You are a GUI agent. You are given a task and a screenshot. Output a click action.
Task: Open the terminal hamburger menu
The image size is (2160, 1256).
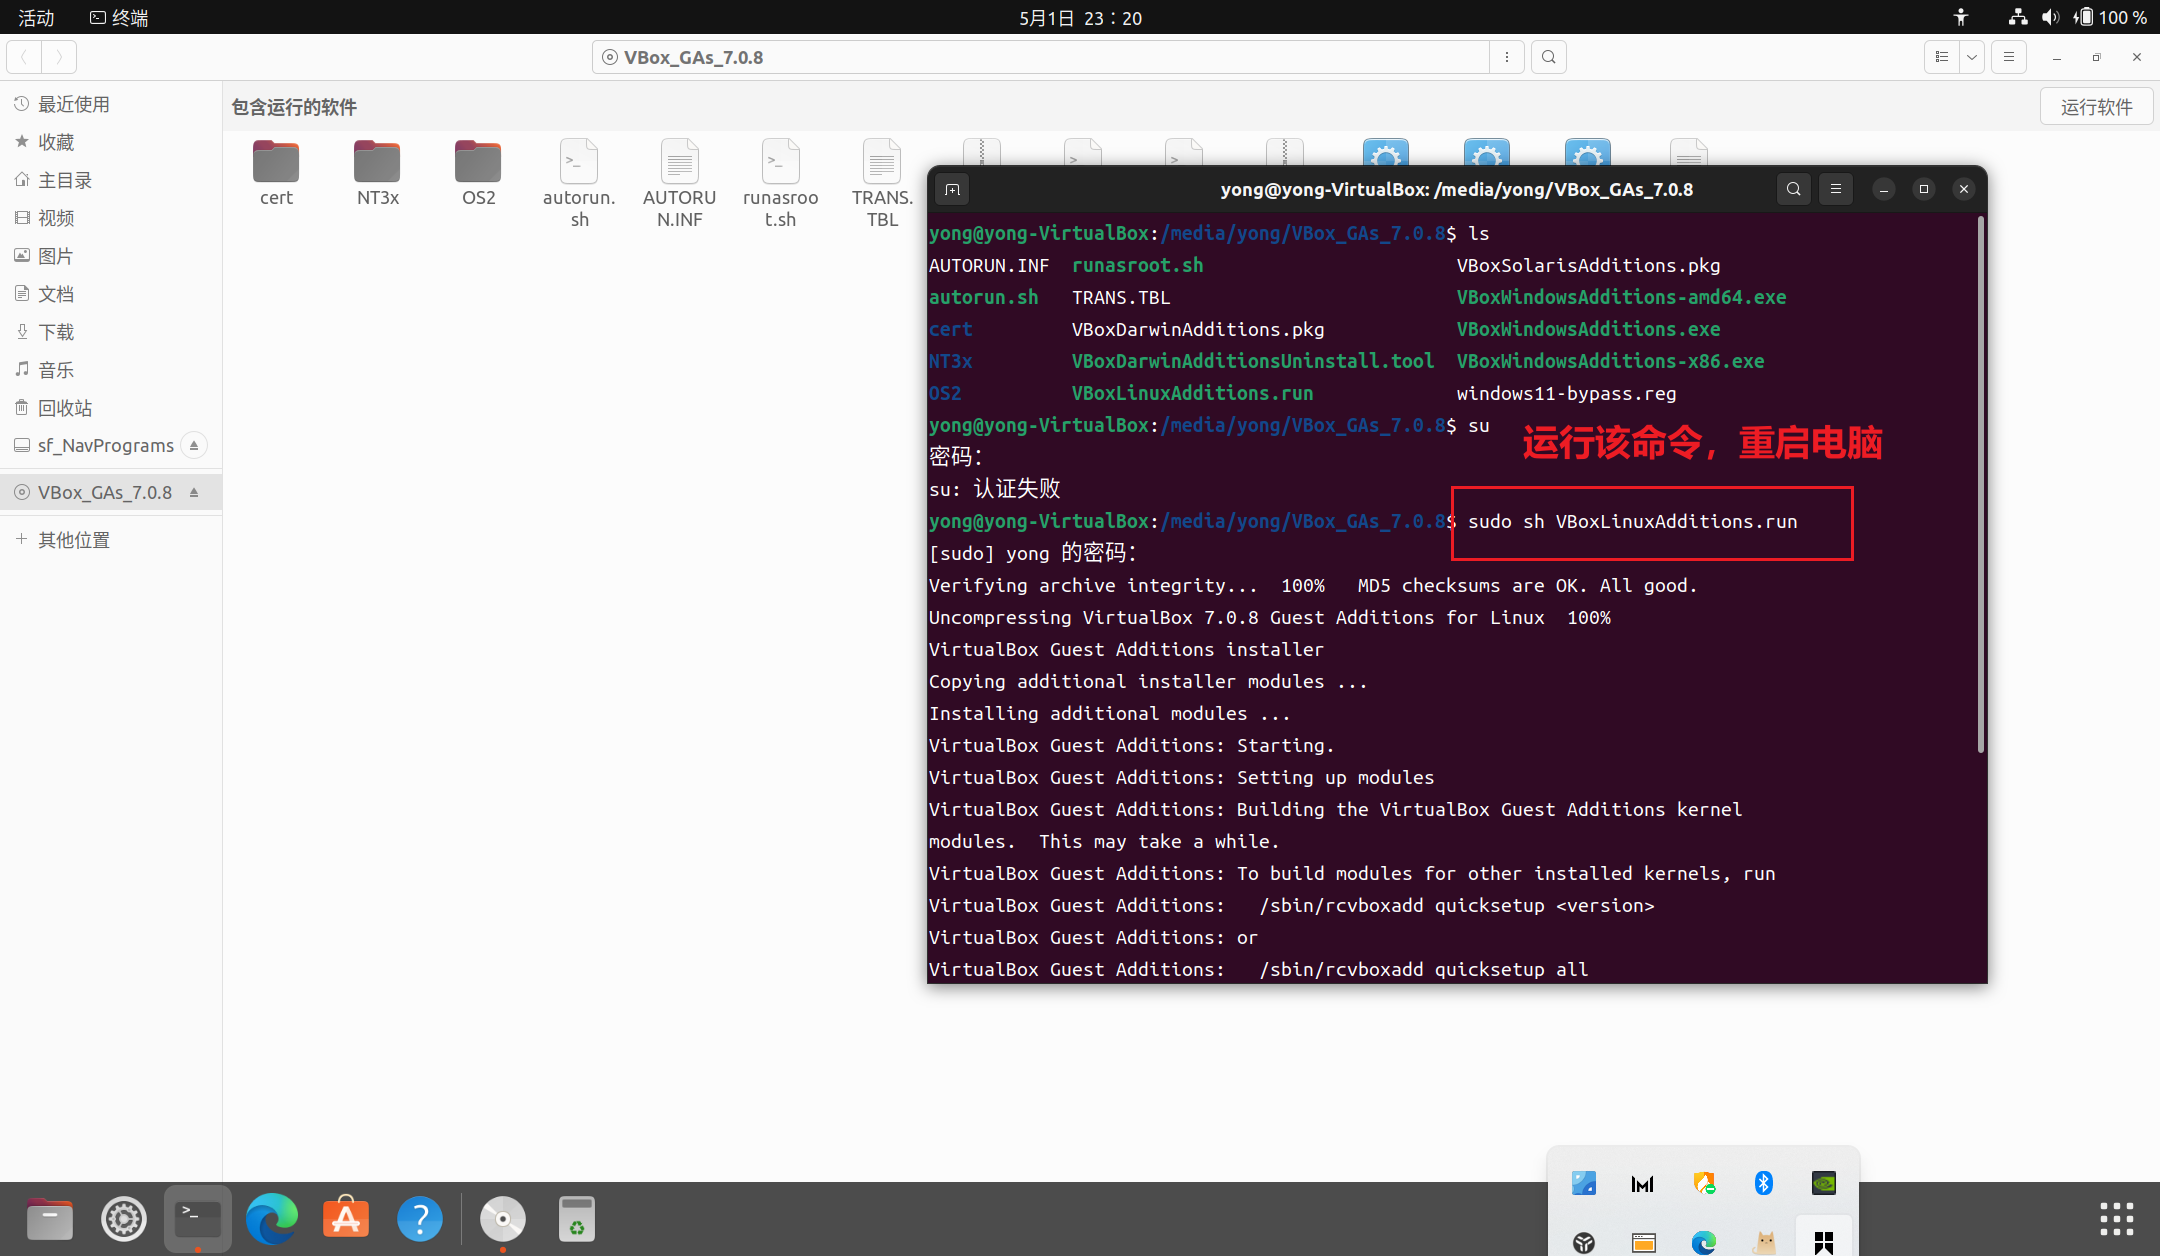(1836, 189)
